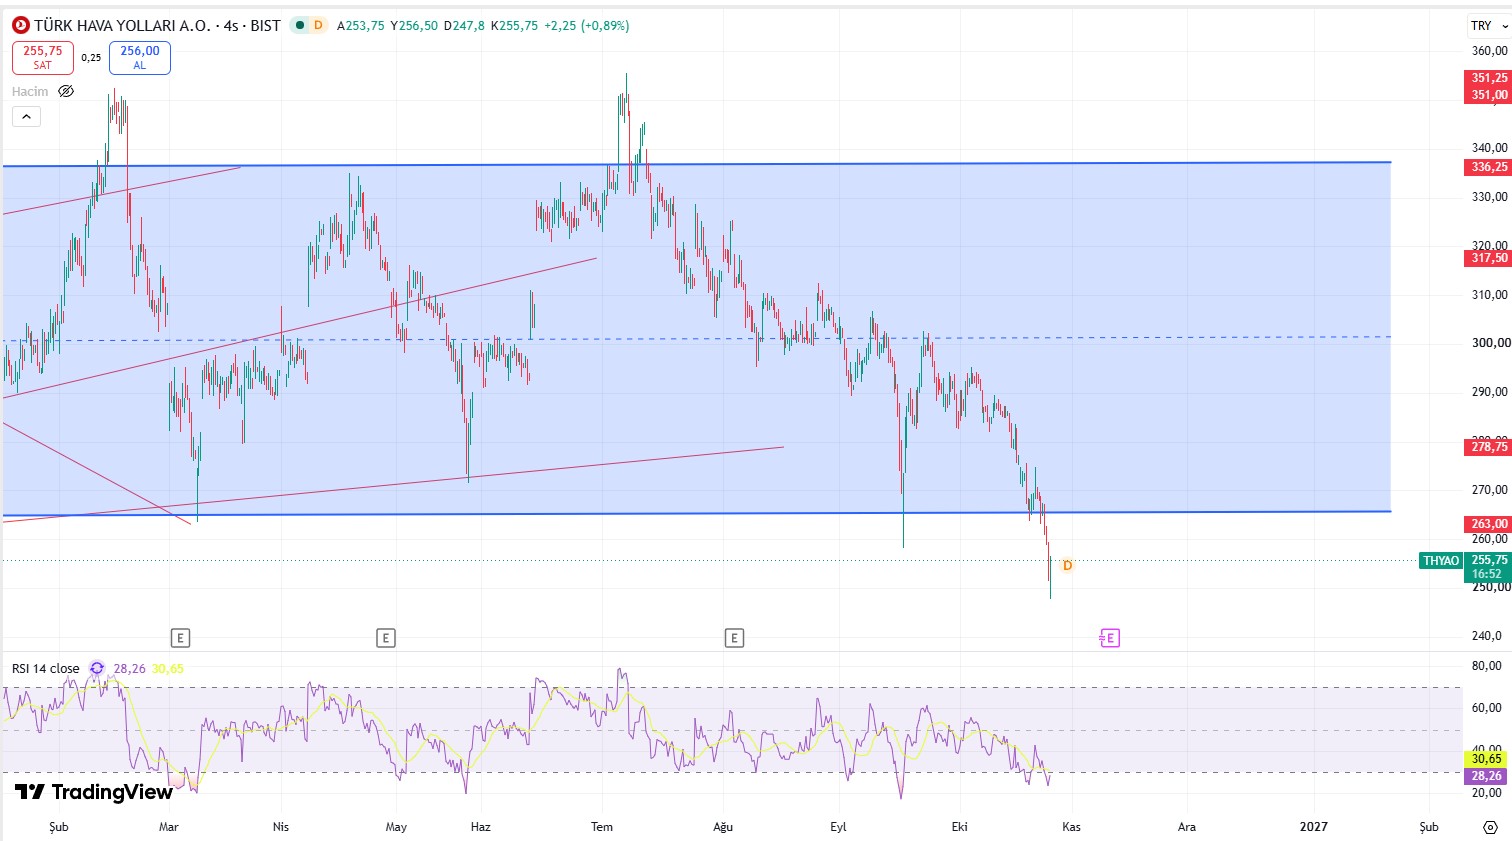Click the Turkish Airlines logo icon
The image size is (1512, 841).
[21, 25]
